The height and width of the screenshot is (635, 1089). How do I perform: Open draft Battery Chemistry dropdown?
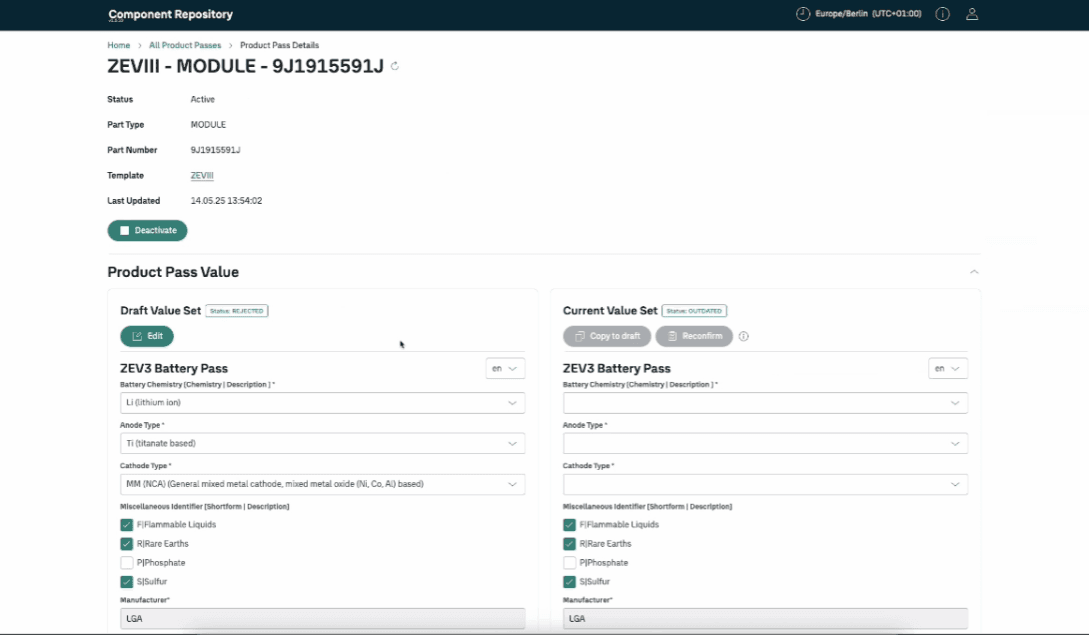coord(322,403)
